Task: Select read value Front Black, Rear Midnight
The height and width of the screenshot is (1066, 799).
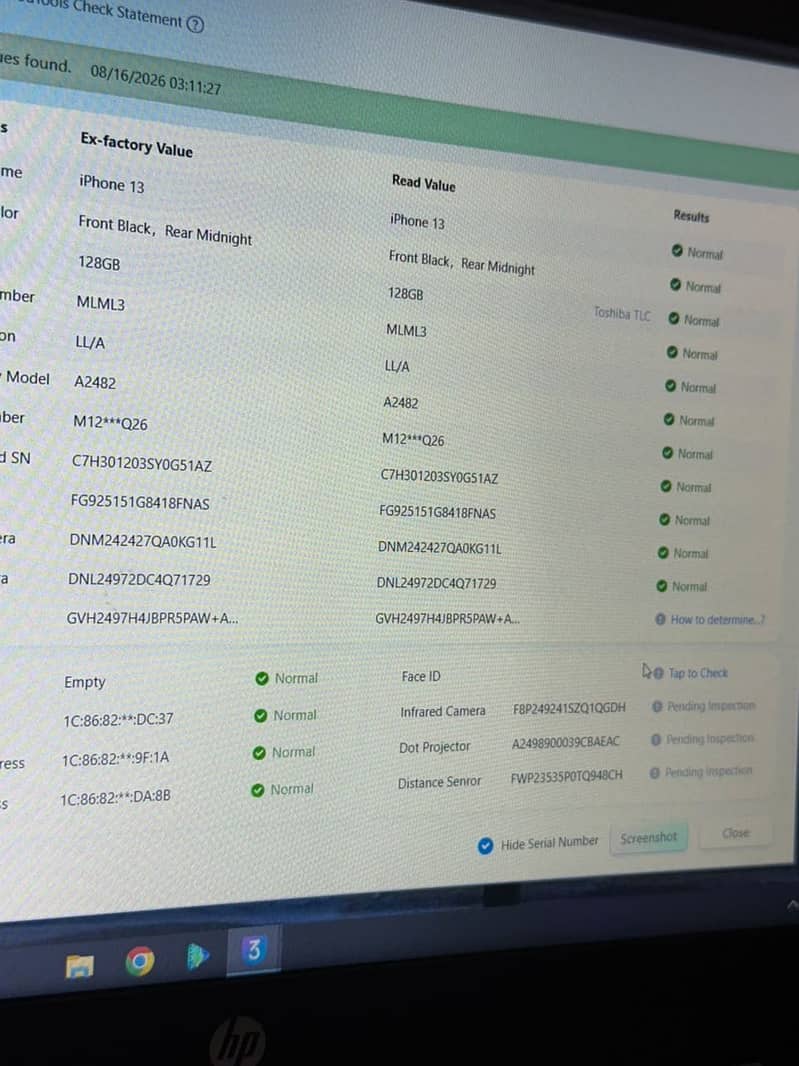Action: [x=462, y=262]
